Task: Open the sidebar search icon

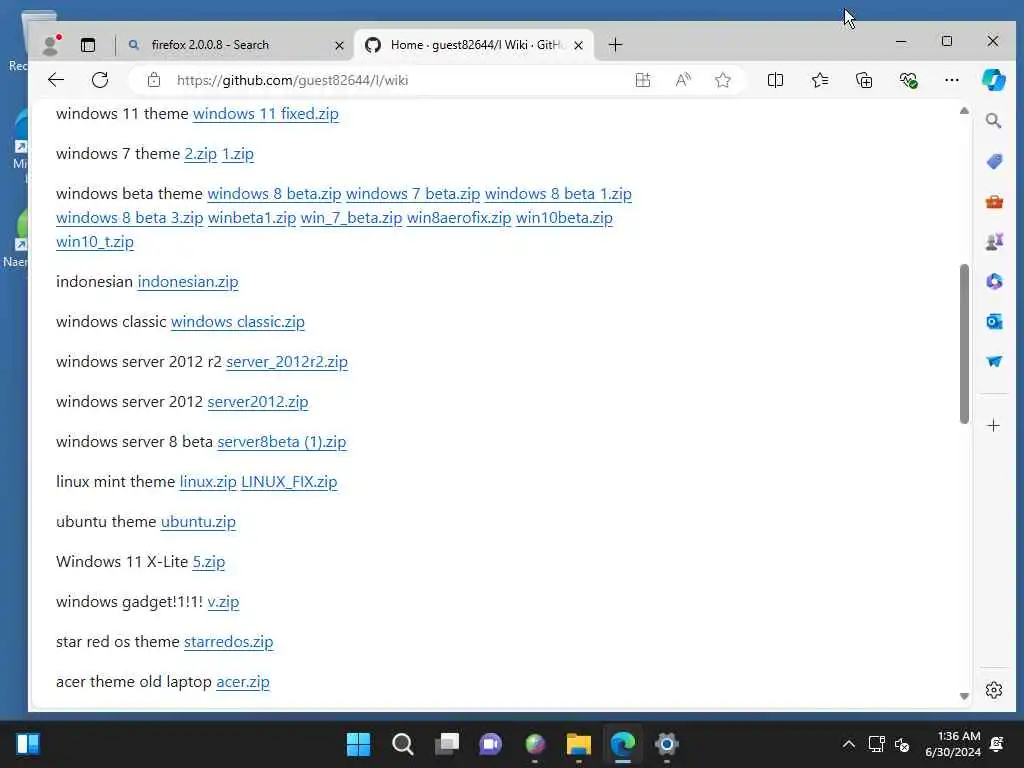Action: coord(993,121)
